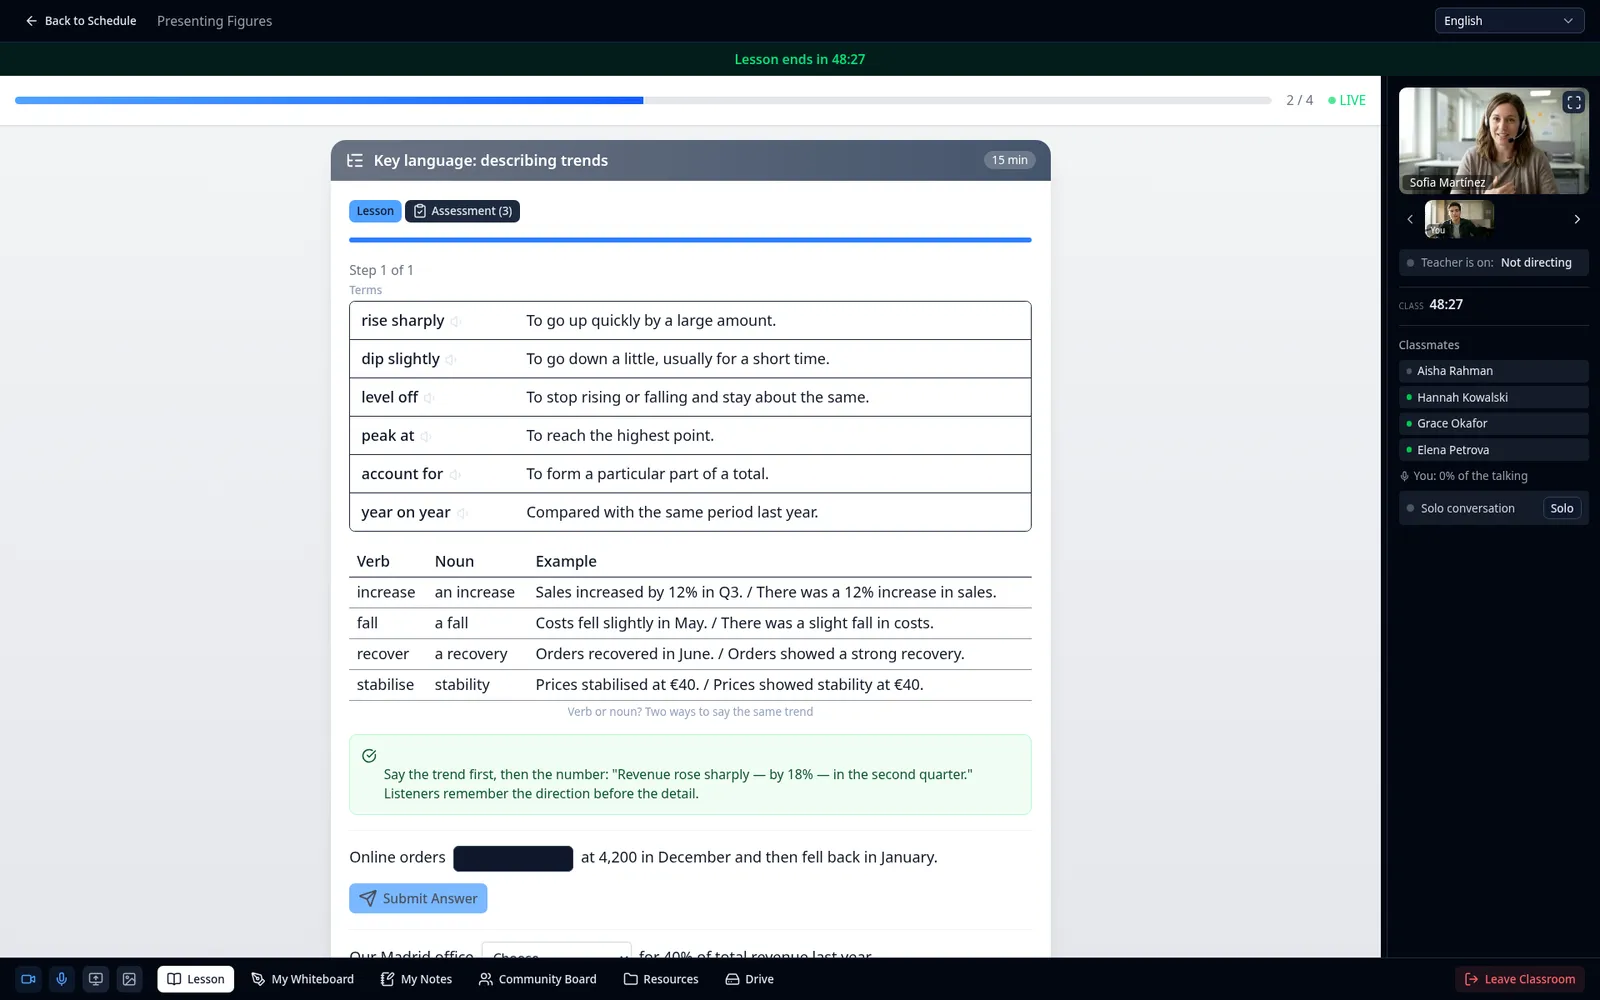This screenshot has height=1000, width=1600.
Task: Open the Community Board
Action: pyautogui.click(x=538, y=979)
